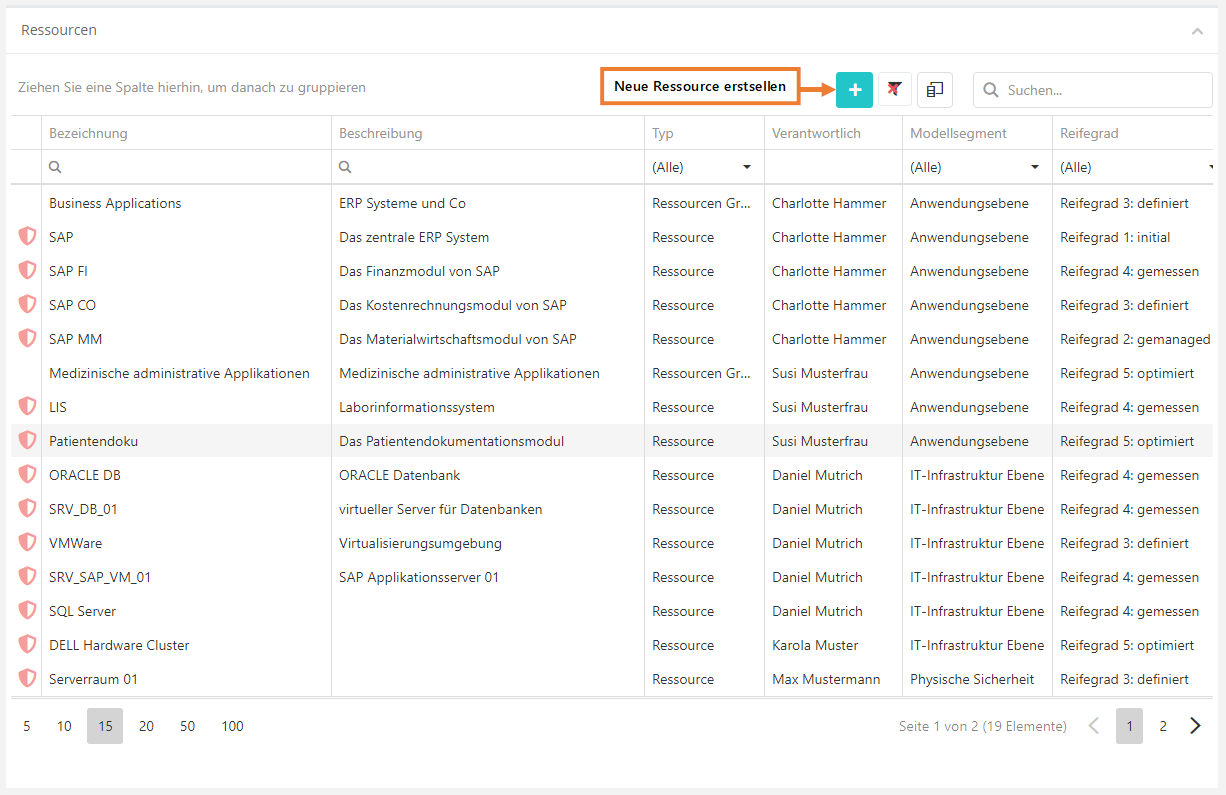Click the shield icon for ORACLE DB
This screenshot has width=1226, height=795.
(x=27, y=475)
